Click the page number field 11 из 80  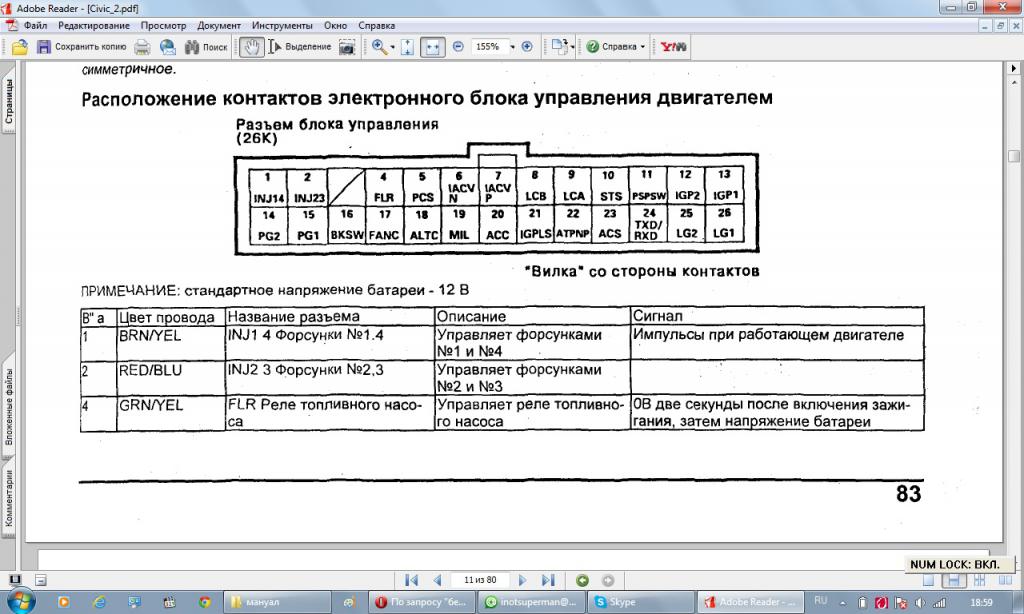[x=480, y=580]
